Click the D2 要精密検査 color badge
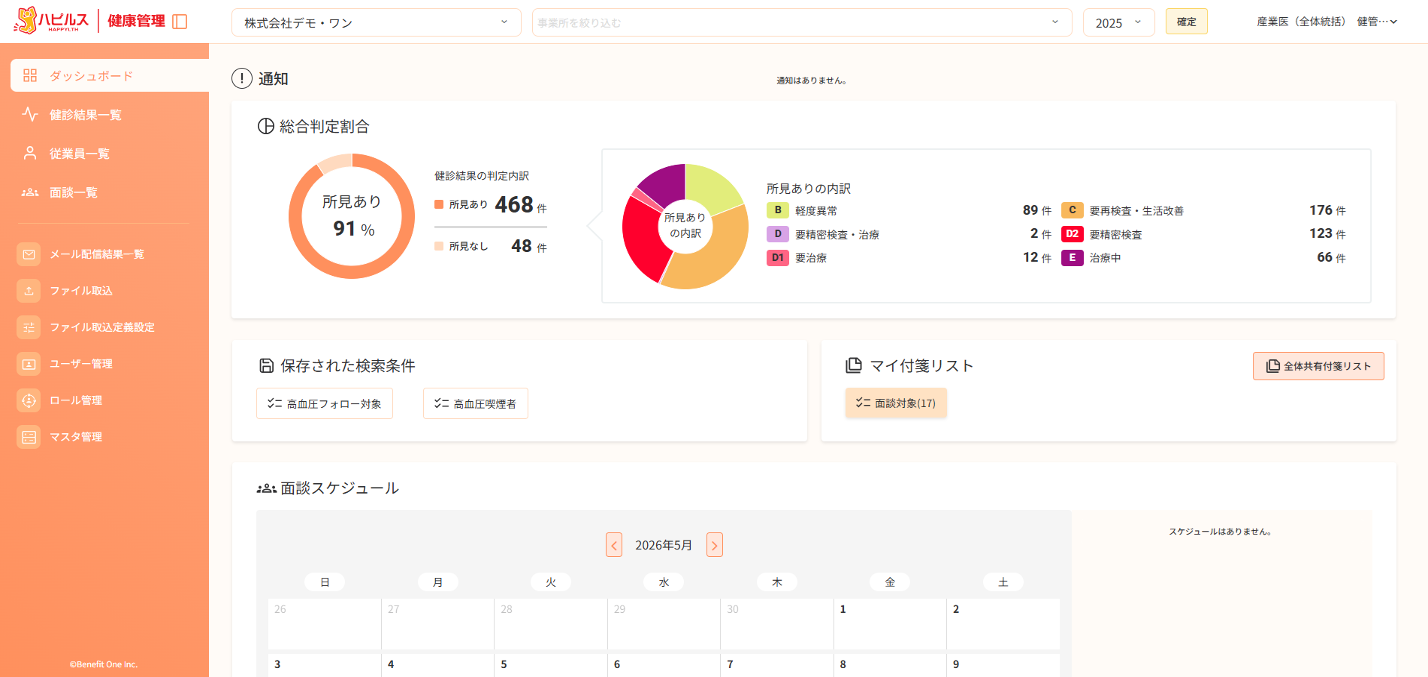This screenshot has width=1428, height=677. 1072,234
